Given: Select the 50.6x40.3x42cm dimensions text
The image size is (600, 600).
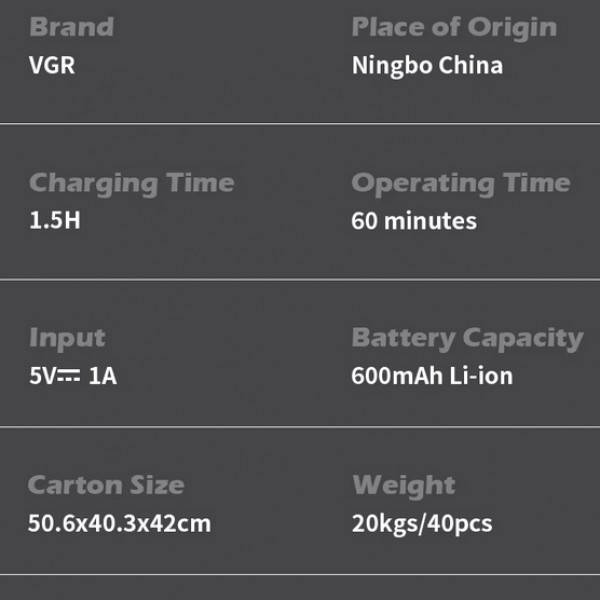Looking at the screenshot, I should coord(119,523).
